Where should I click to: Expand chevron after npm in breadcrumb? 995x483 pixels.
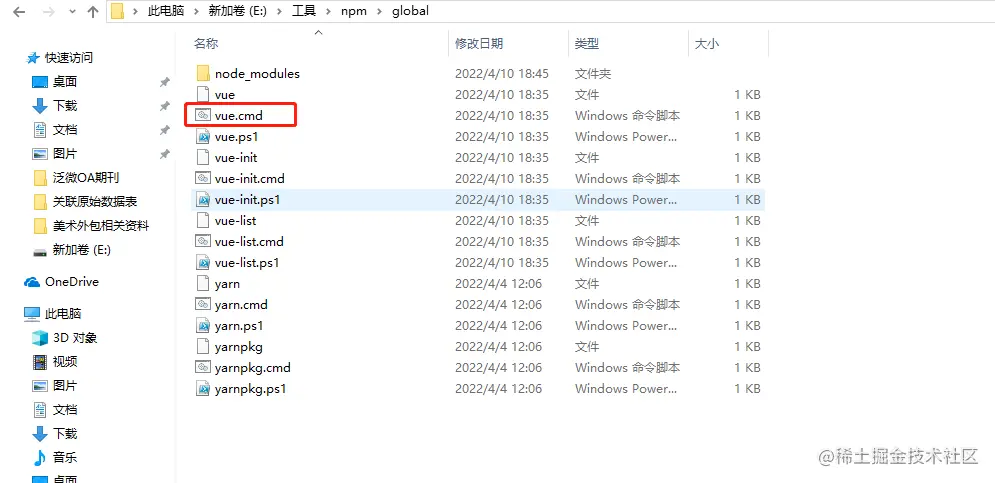[379, 11]
